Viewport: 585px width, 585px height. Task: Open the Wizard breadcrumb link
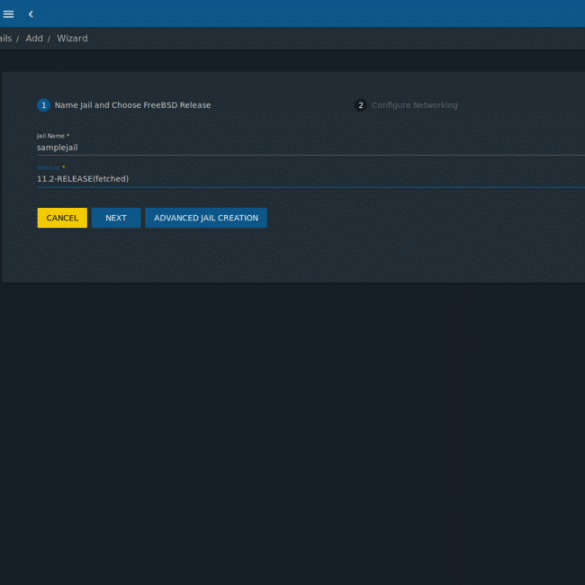(x=72, y=38)
